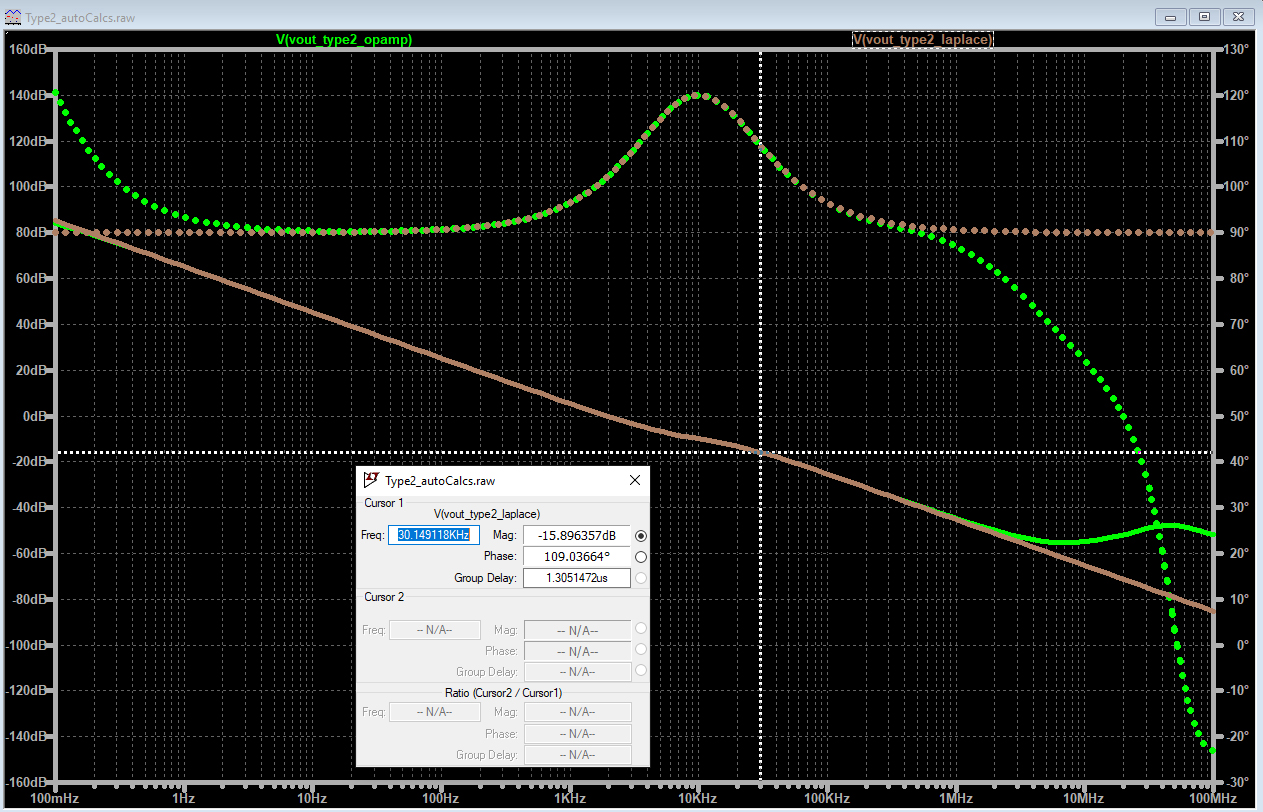The height and width of the screenshot is (812, 1263).
Task: Click the waveform window title bar icon
Action: tap(12, 17)
